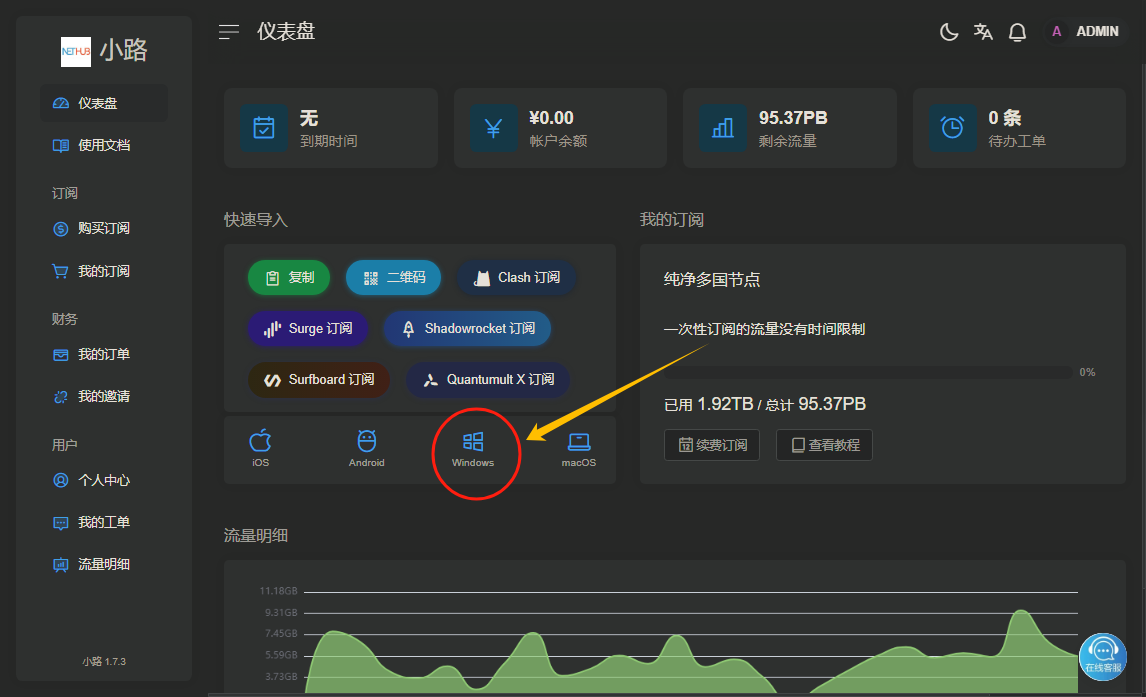The width and height of the screenshot is (1146, 697).
Task: Click the Renew Subscription button
Action: [x=712, y=445]
